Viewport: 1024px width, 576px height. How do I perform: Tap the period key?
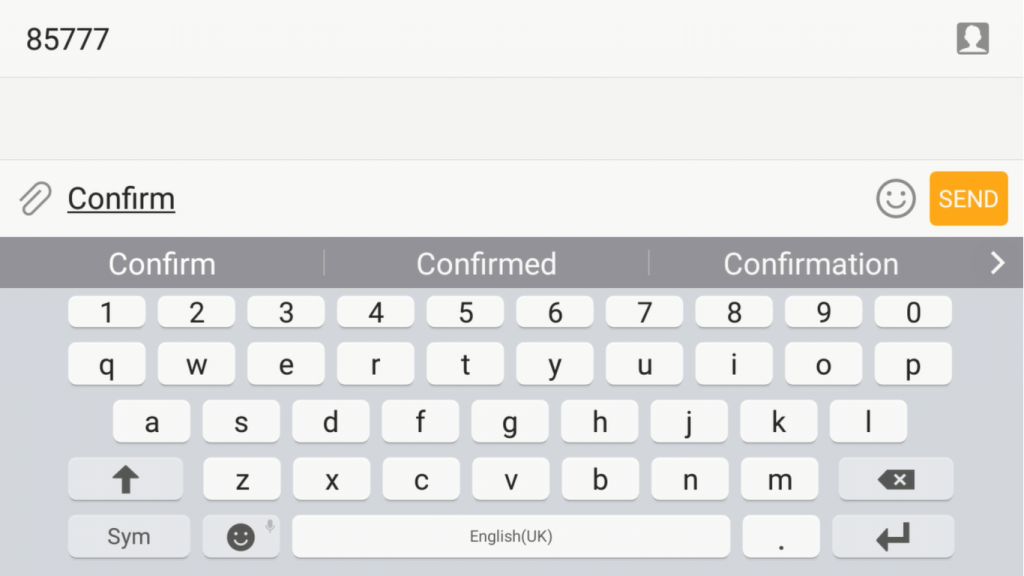point(781,536)
